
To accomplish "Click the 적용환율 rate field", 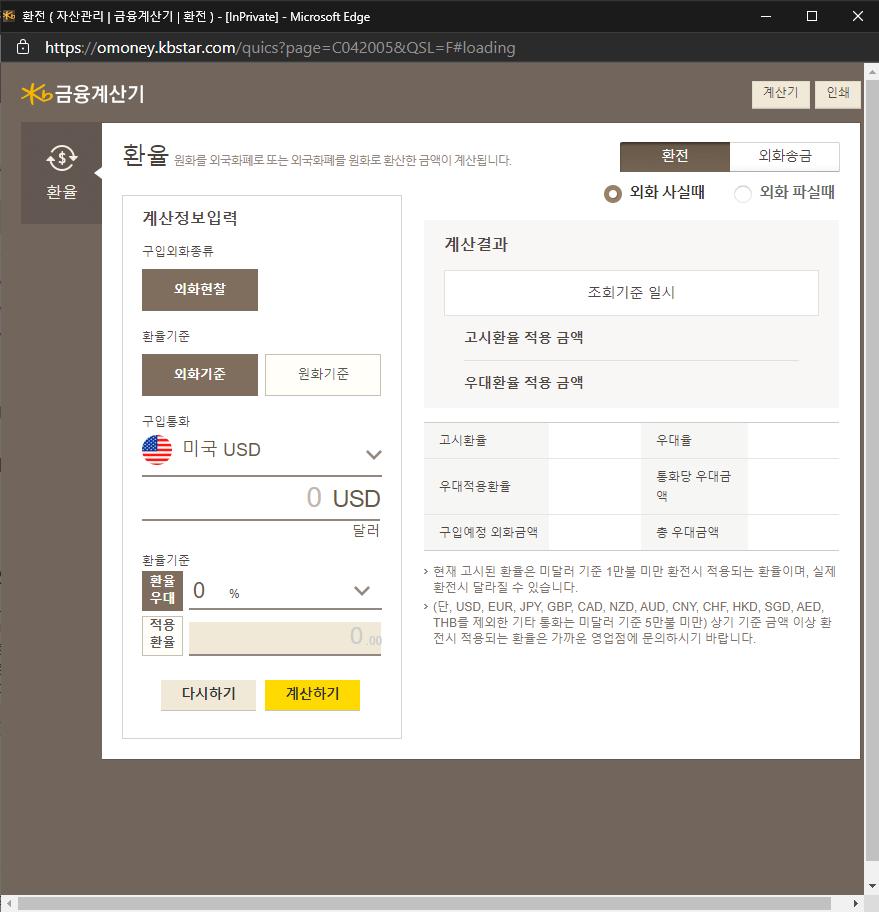I will [x=285, y=638].
